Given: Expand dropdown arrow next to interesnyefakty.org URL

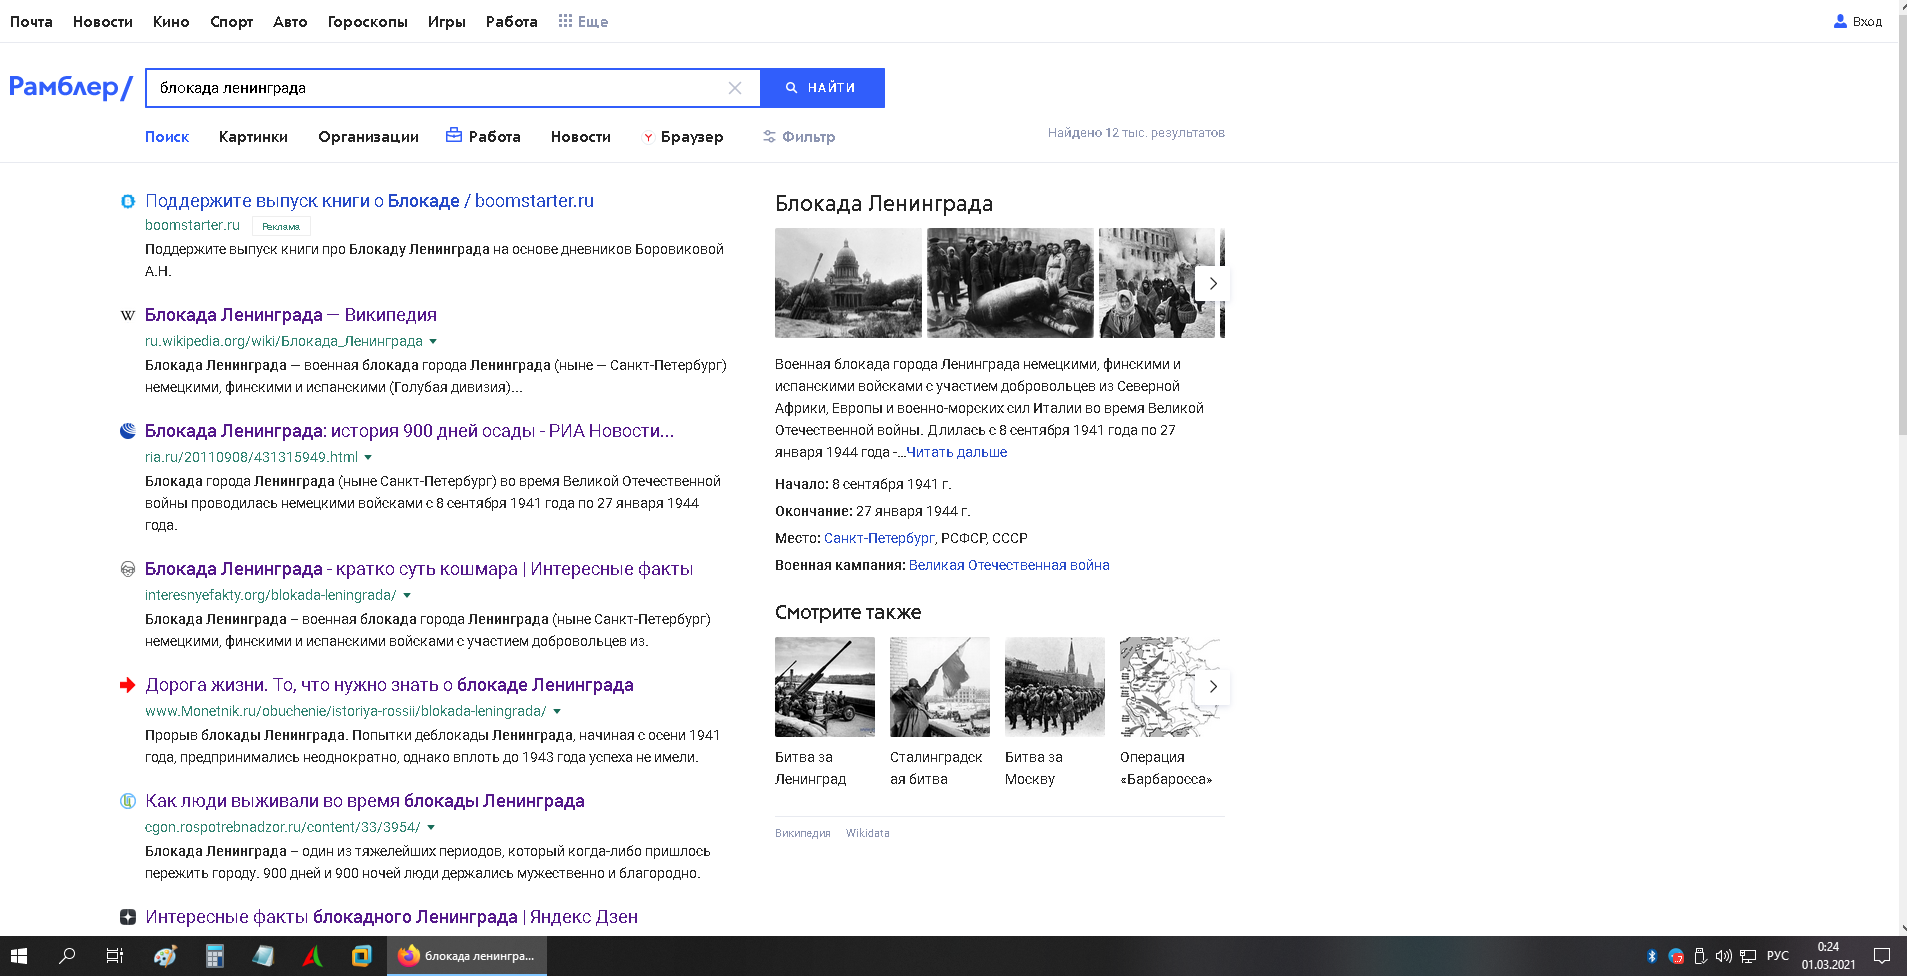Looking at the screenshot, I should pyautogui.click(x=407, y=596).
